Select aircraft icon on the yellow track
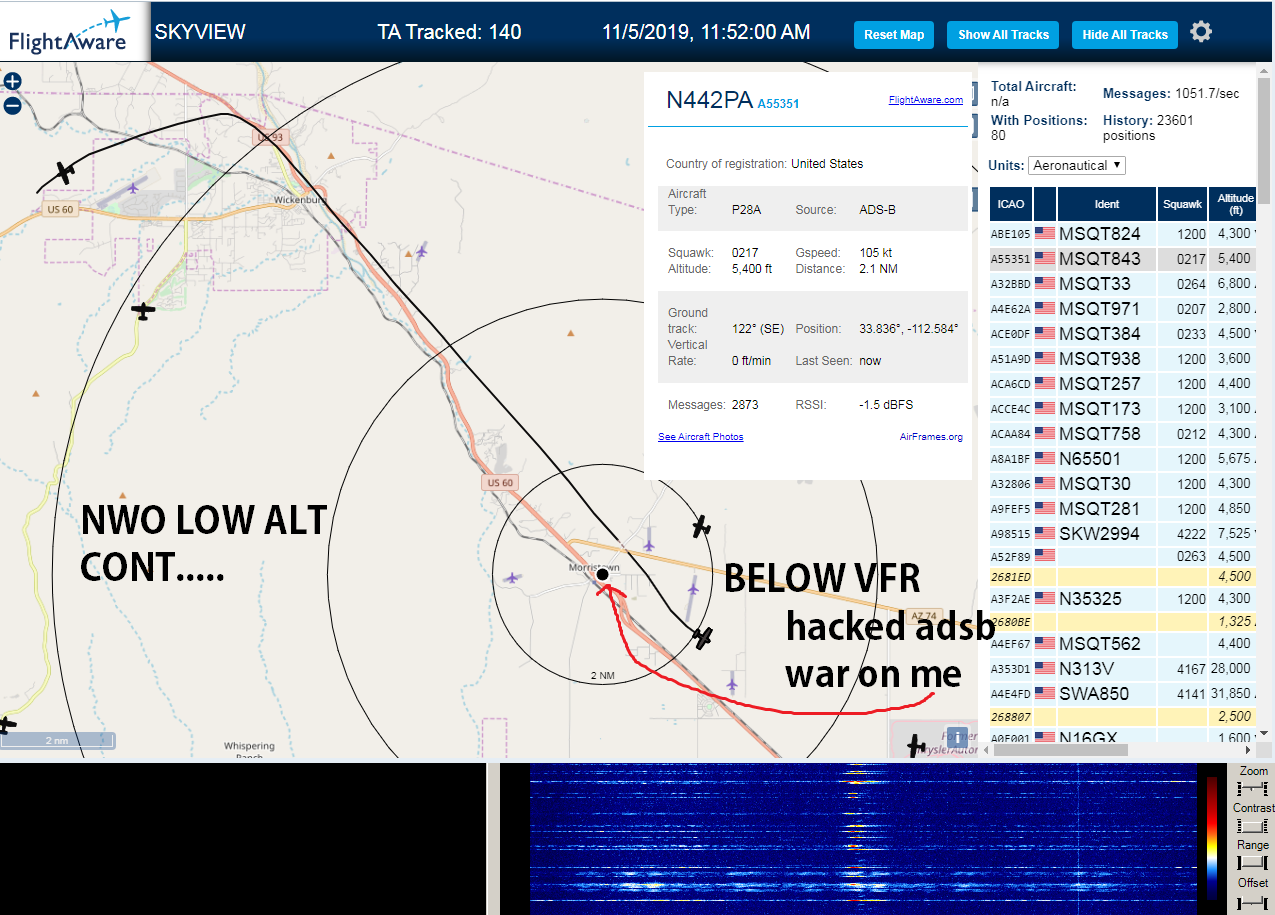The width and height of the screenshot is (1275, 915). point(144,312)
